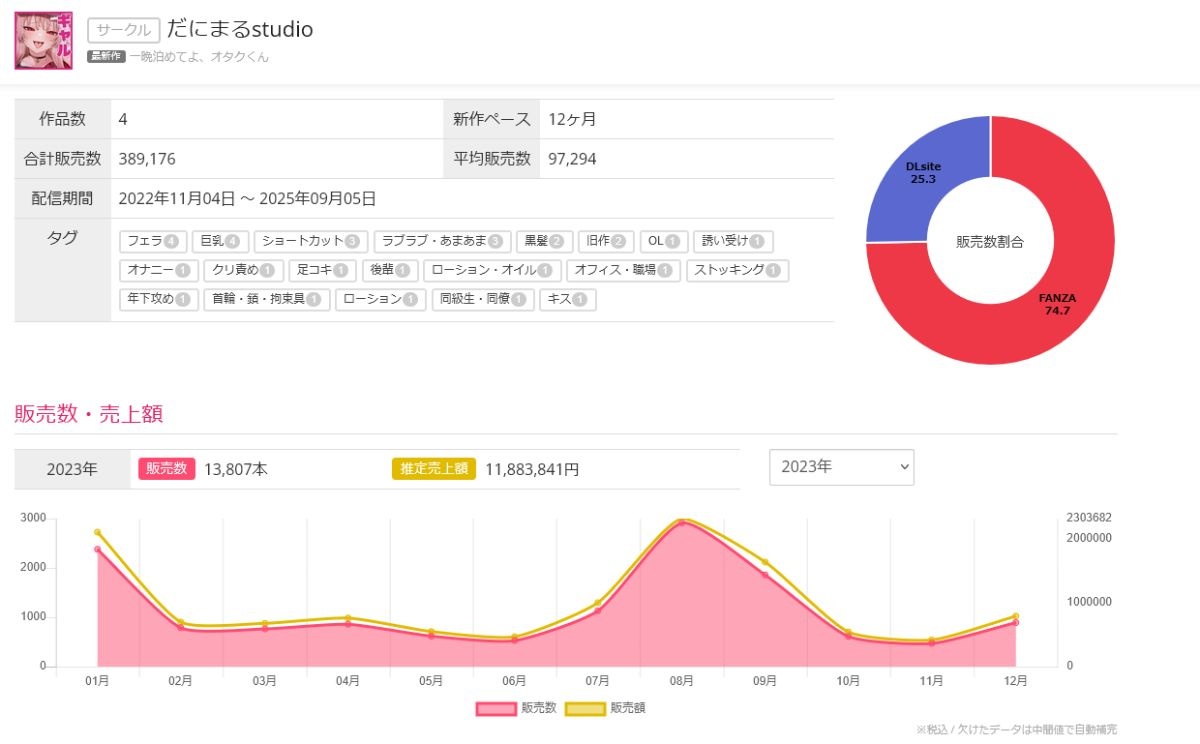
Task: Open the latest work title link
Action: pos(199,57)
